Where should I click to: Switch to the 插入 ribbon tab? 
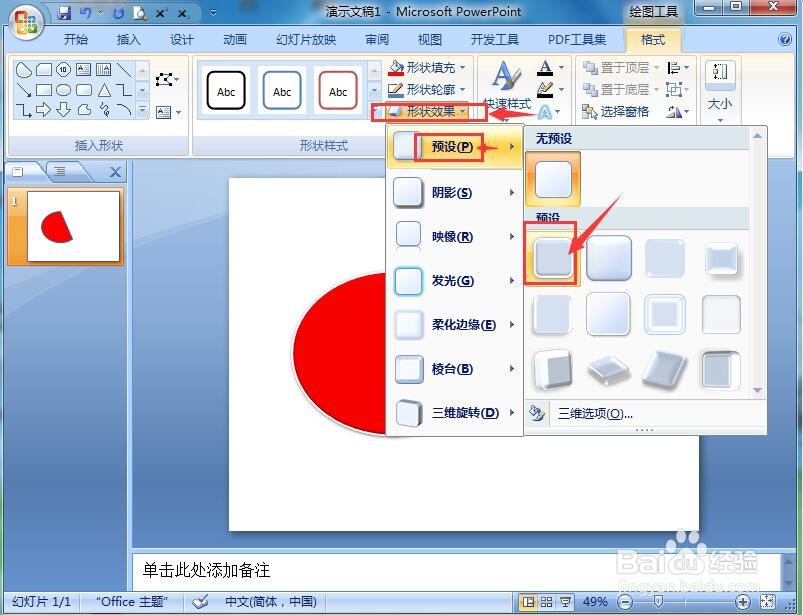130,40
